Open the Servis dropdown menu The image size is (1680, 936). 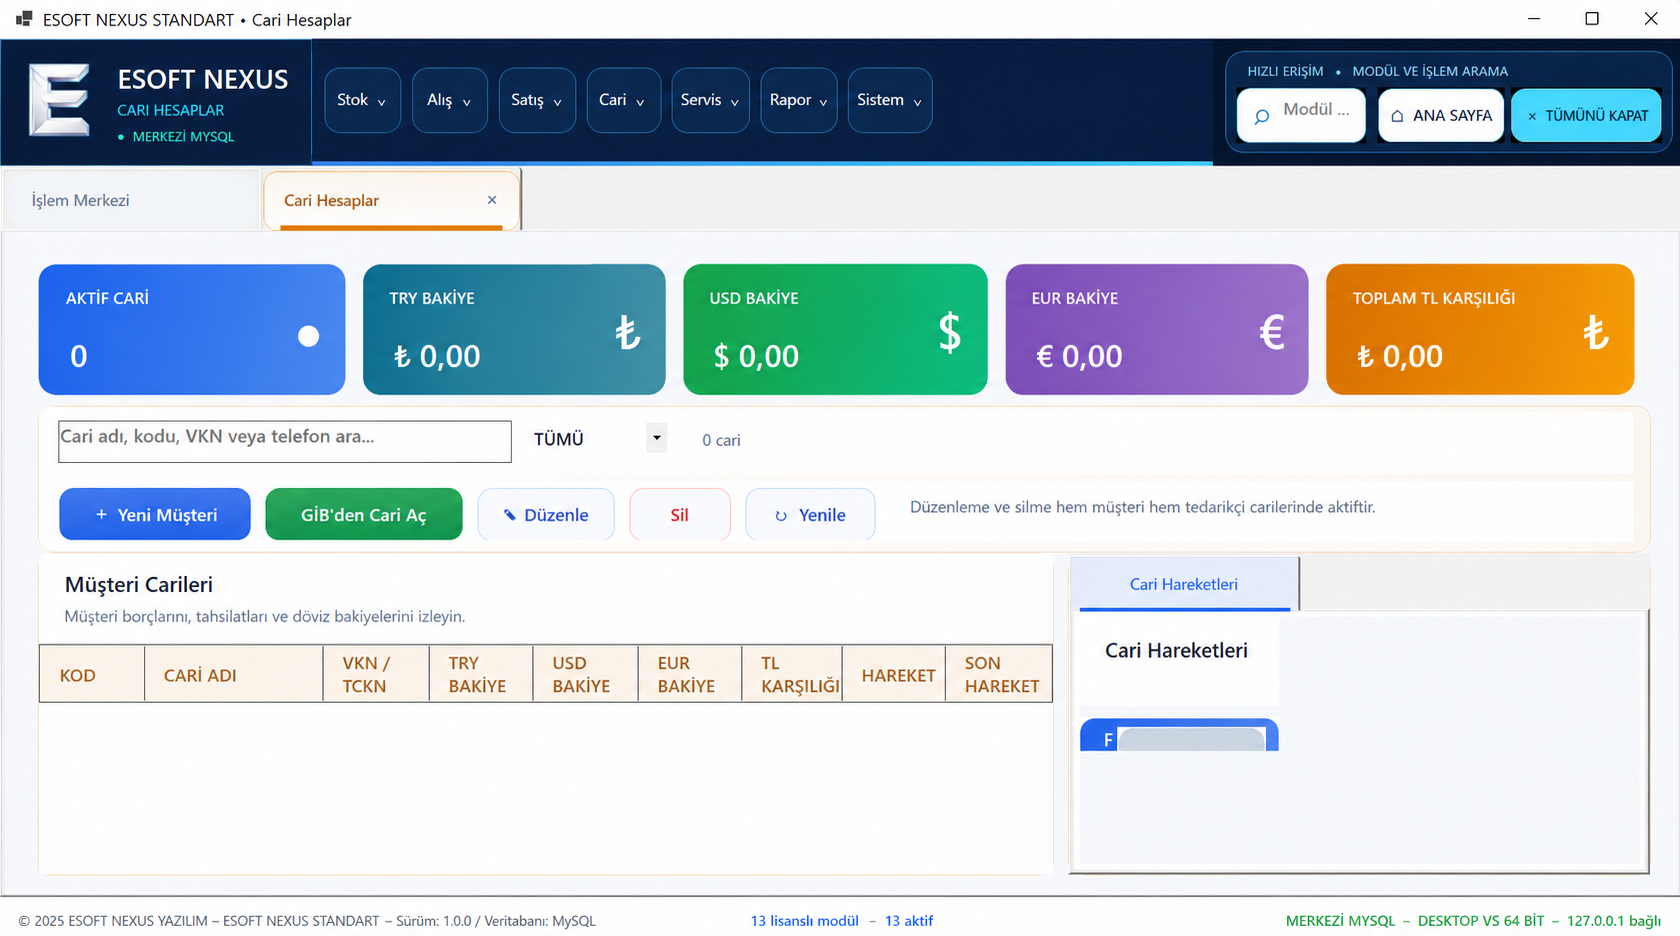point(710,100)
